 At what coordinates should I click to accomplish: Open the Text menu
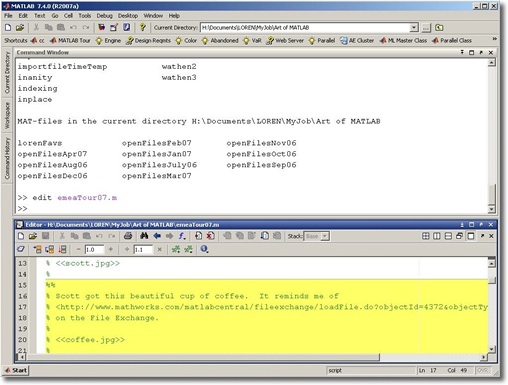(x=39, y=16)
